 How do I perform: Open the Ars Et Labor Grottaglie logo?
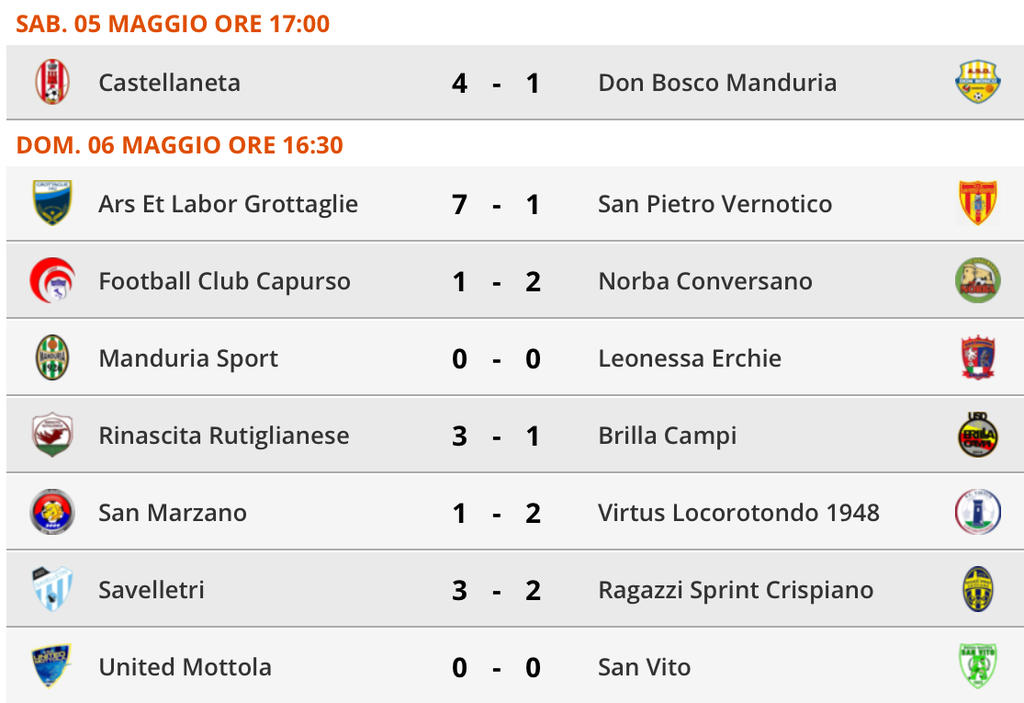tap(52, 203)
